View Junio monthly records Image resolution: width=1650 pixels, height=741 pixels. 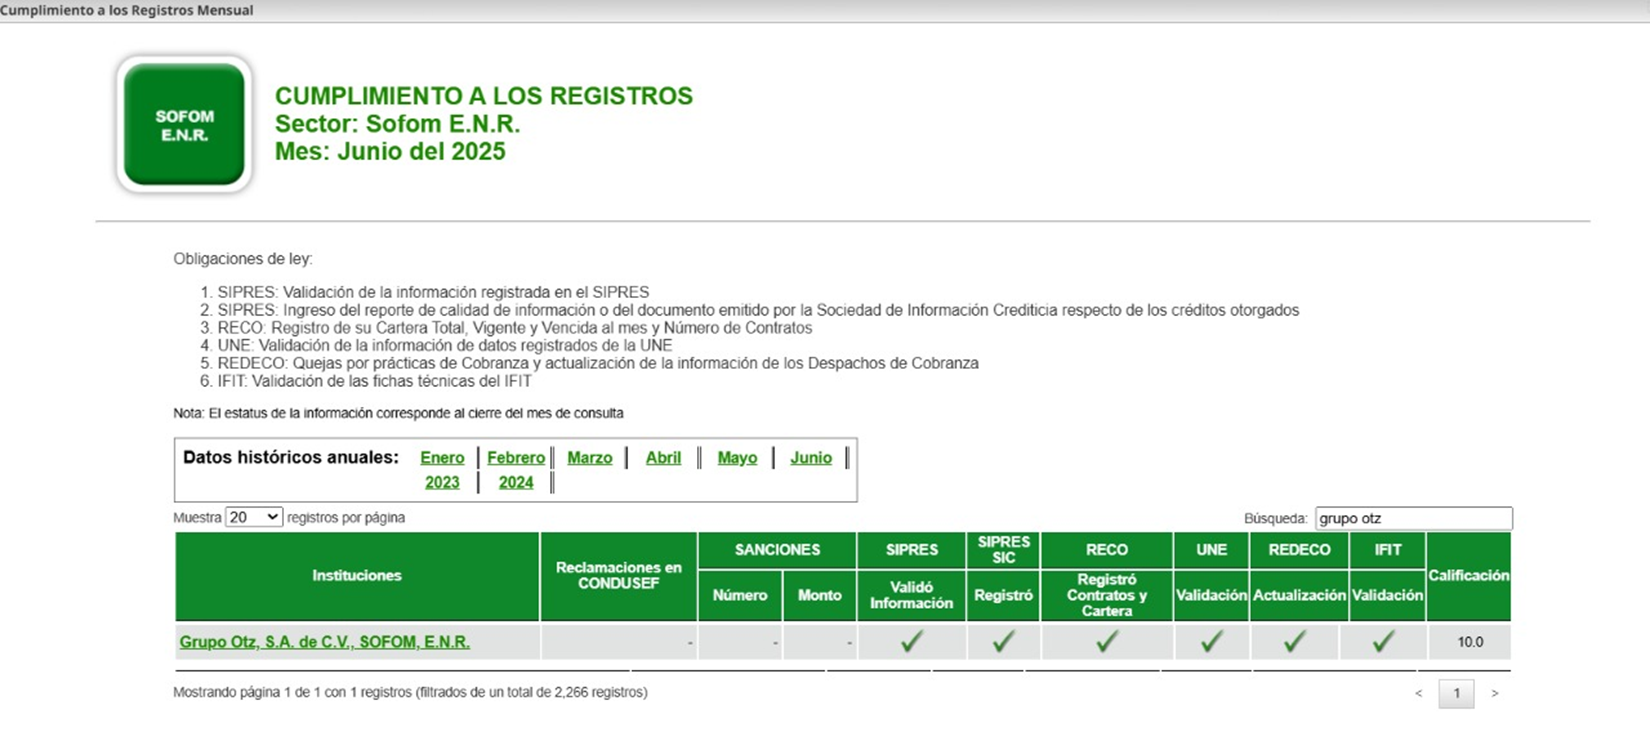[811, 457]
